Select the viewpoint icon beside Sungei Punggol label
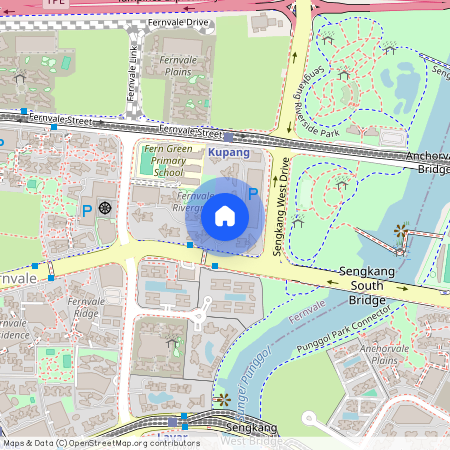Screen dimensions: 450x450 tap(224, 399)
